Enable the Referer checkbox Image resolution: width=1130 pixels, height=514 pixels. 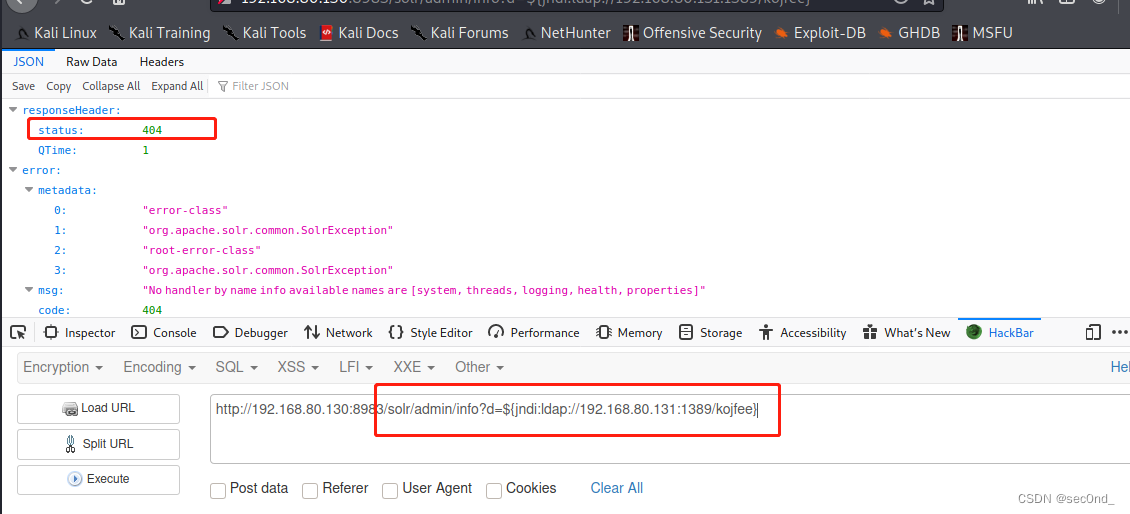(310, 491)
